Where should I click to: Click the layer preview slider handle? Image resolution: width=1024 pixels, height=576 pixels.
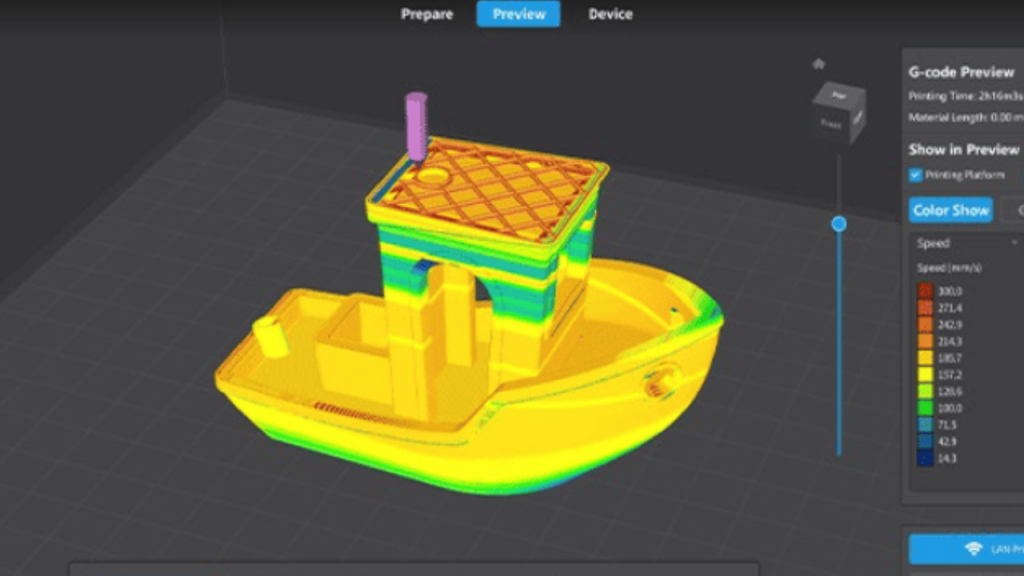coord(838,224)
